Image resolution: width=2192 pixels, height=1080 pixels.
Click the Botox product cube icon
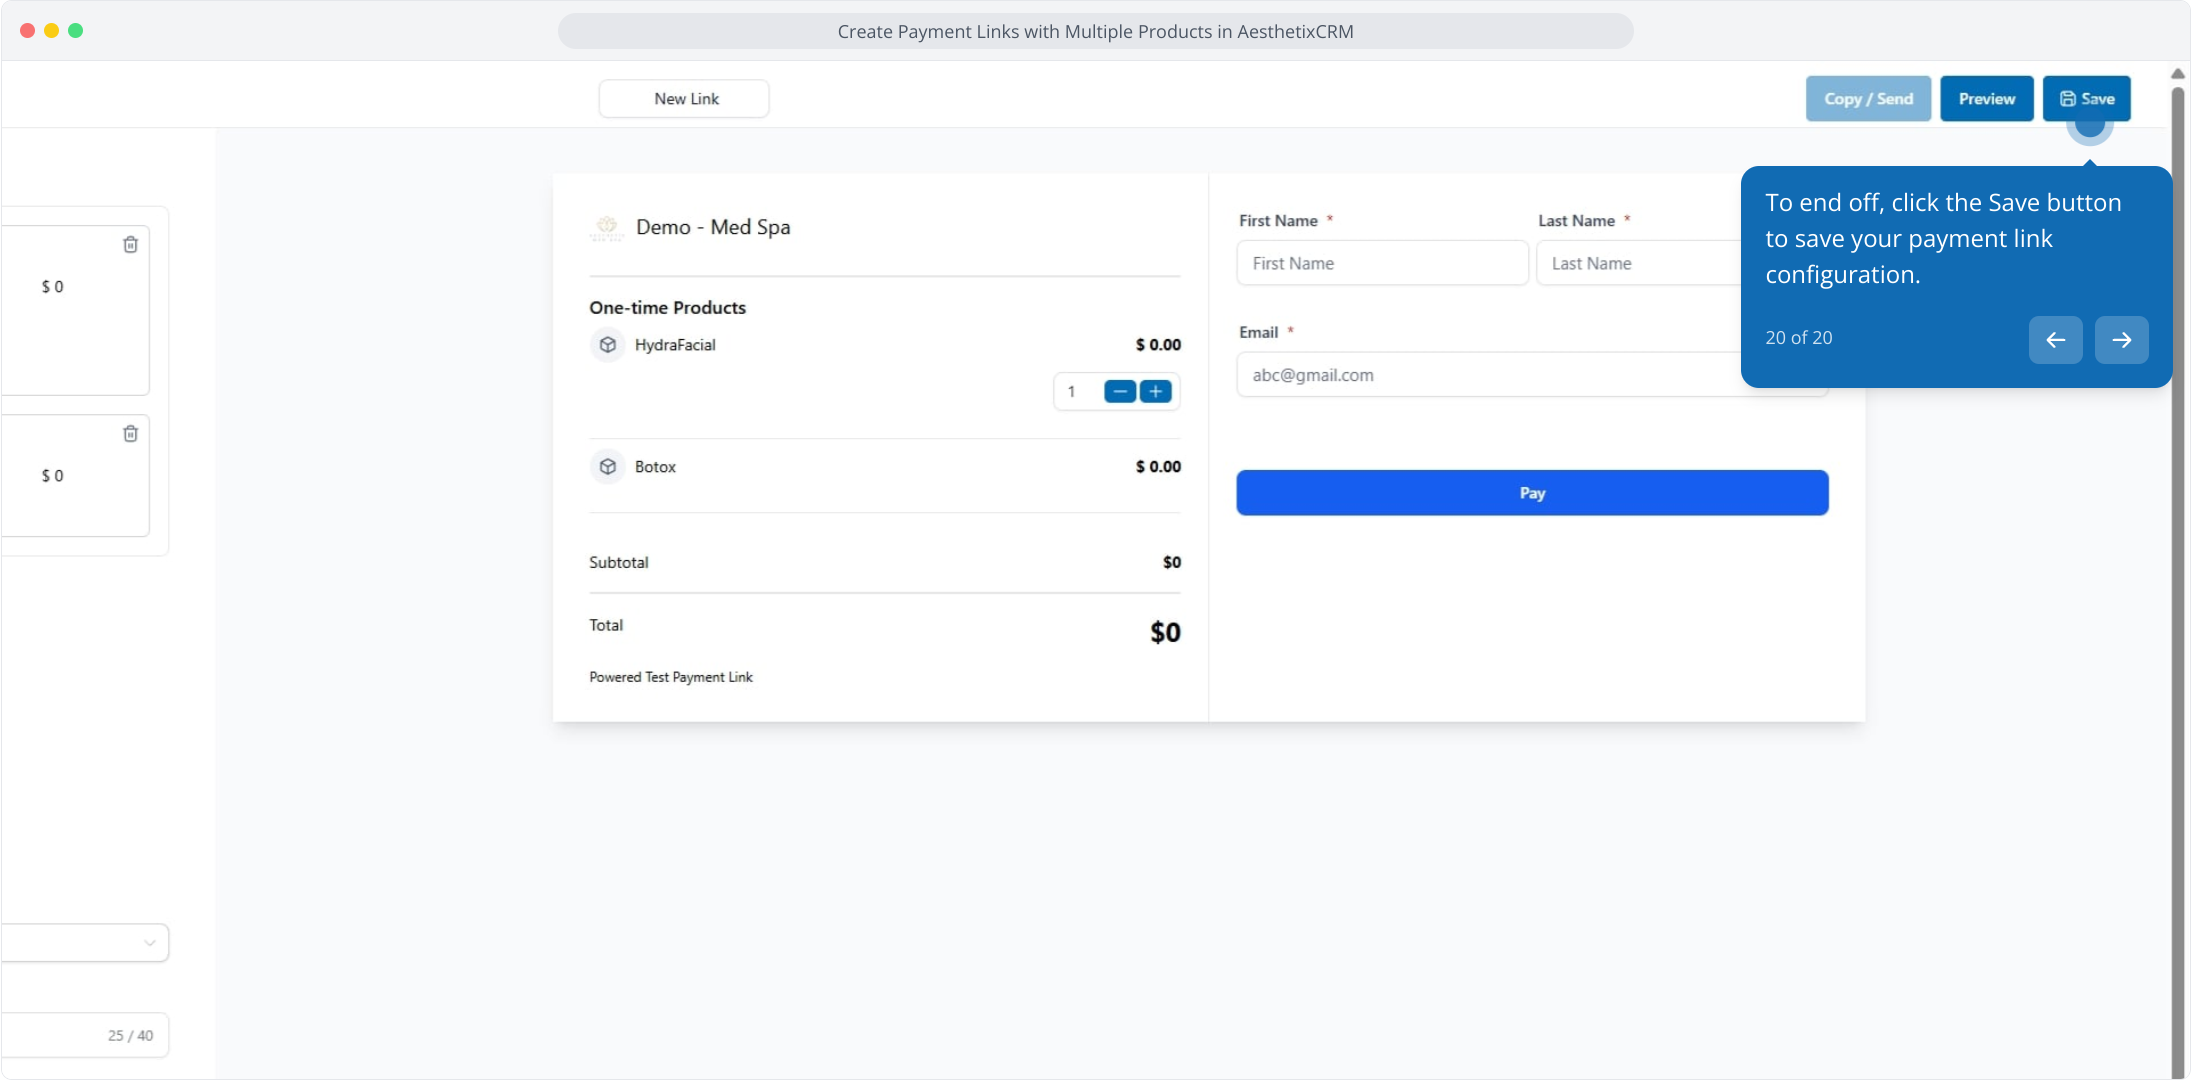pos(607,467)
